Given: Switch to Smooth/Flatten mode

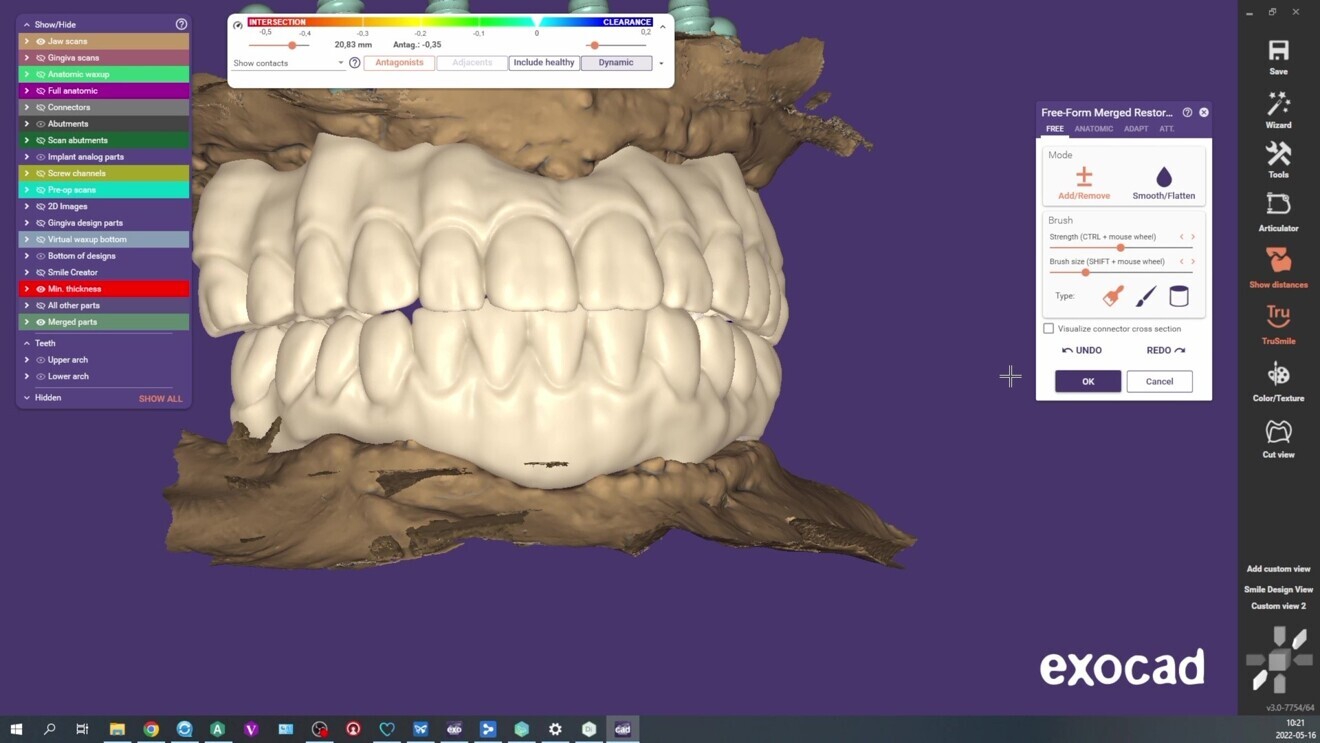Looking at the screenshot, I should (x=1163, y=180).
